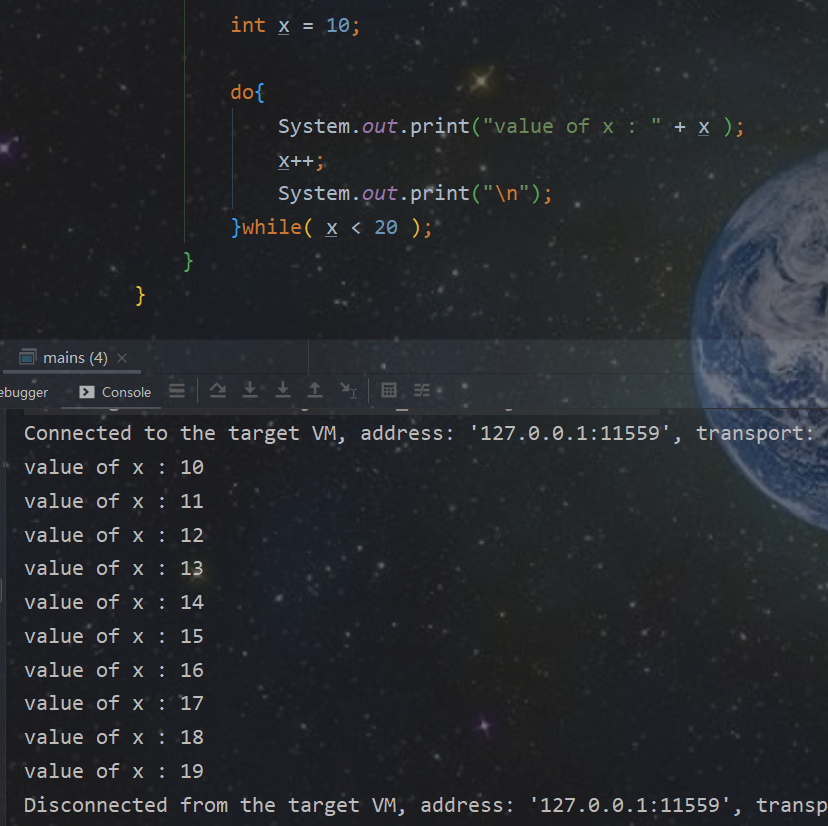Click the "\n" string in print call

506,193
